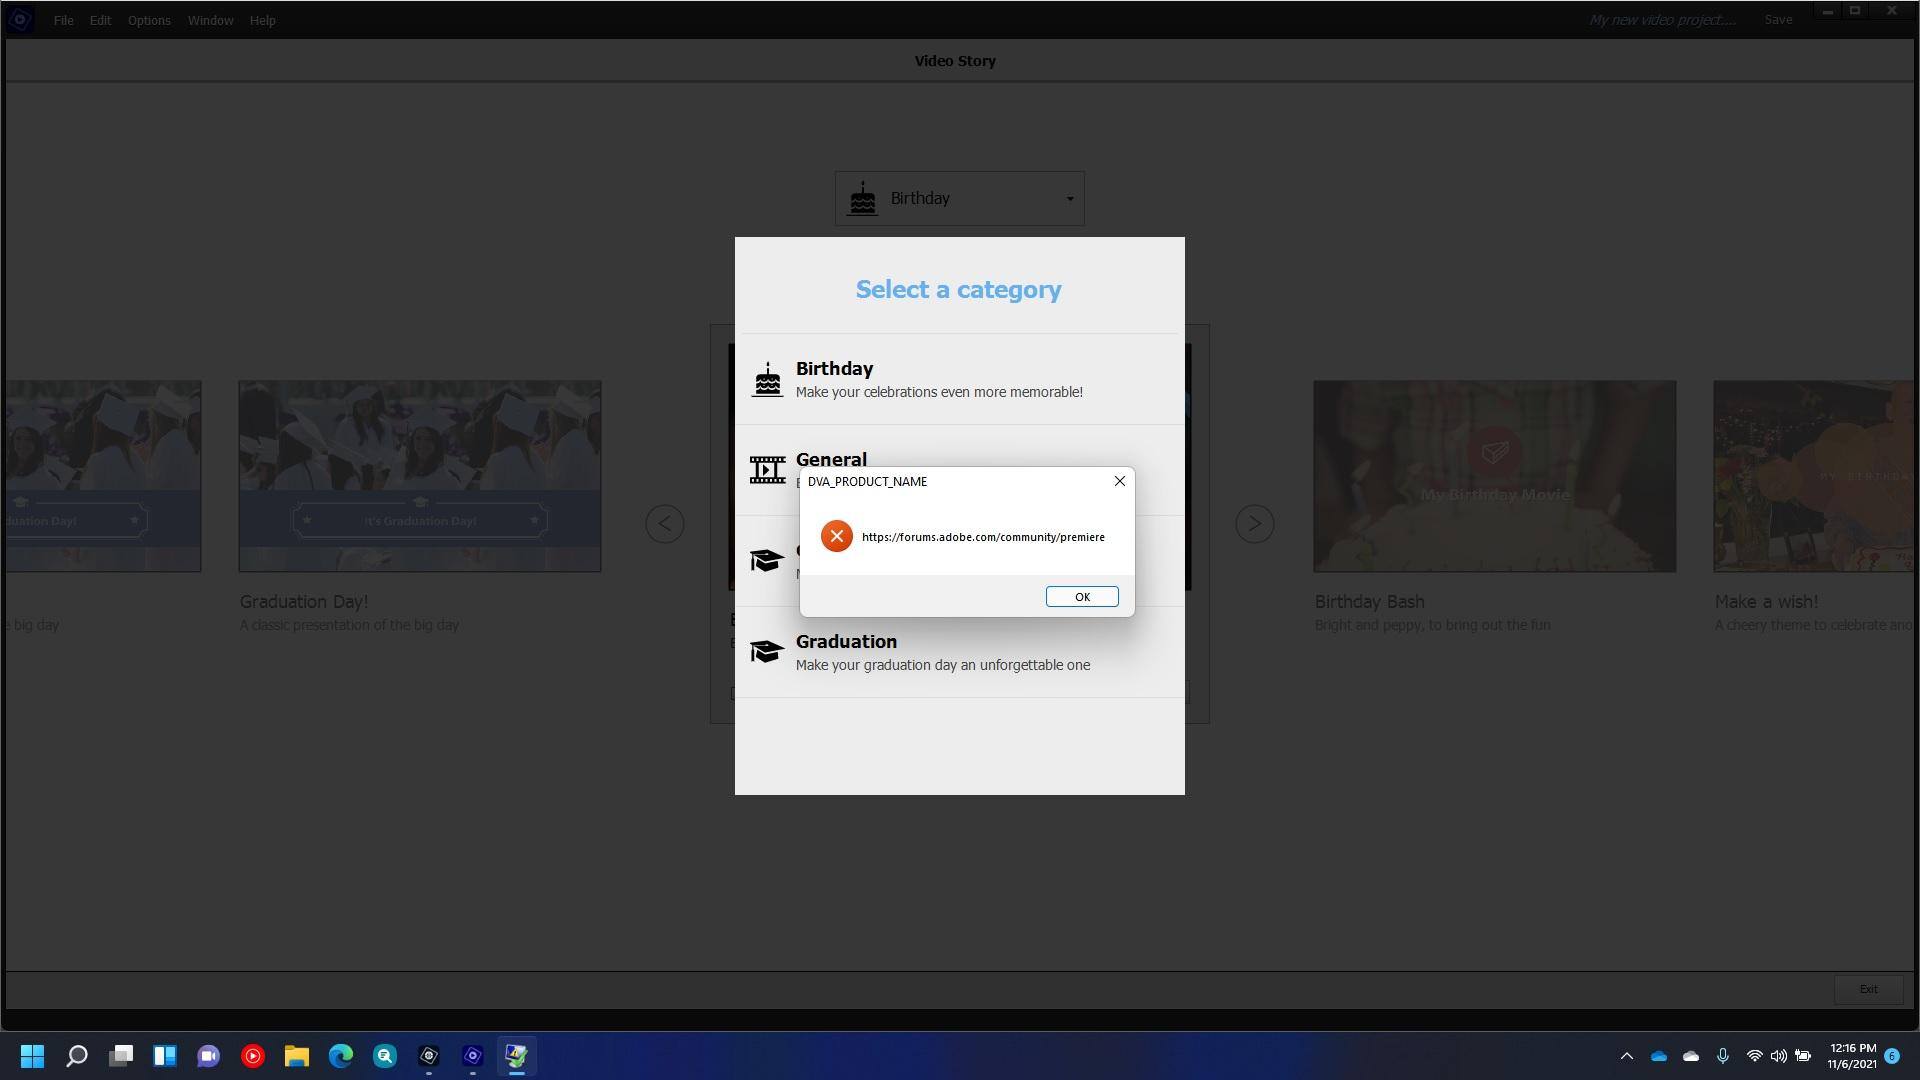Show hidden system tray icons

click(x=1626, y=1056)
